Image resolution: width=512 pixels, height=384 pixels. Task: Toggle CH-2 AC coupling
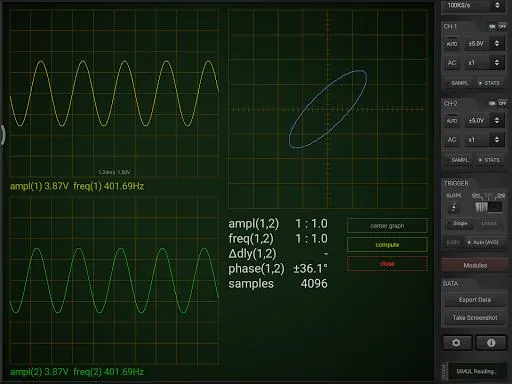coord(452,140)
